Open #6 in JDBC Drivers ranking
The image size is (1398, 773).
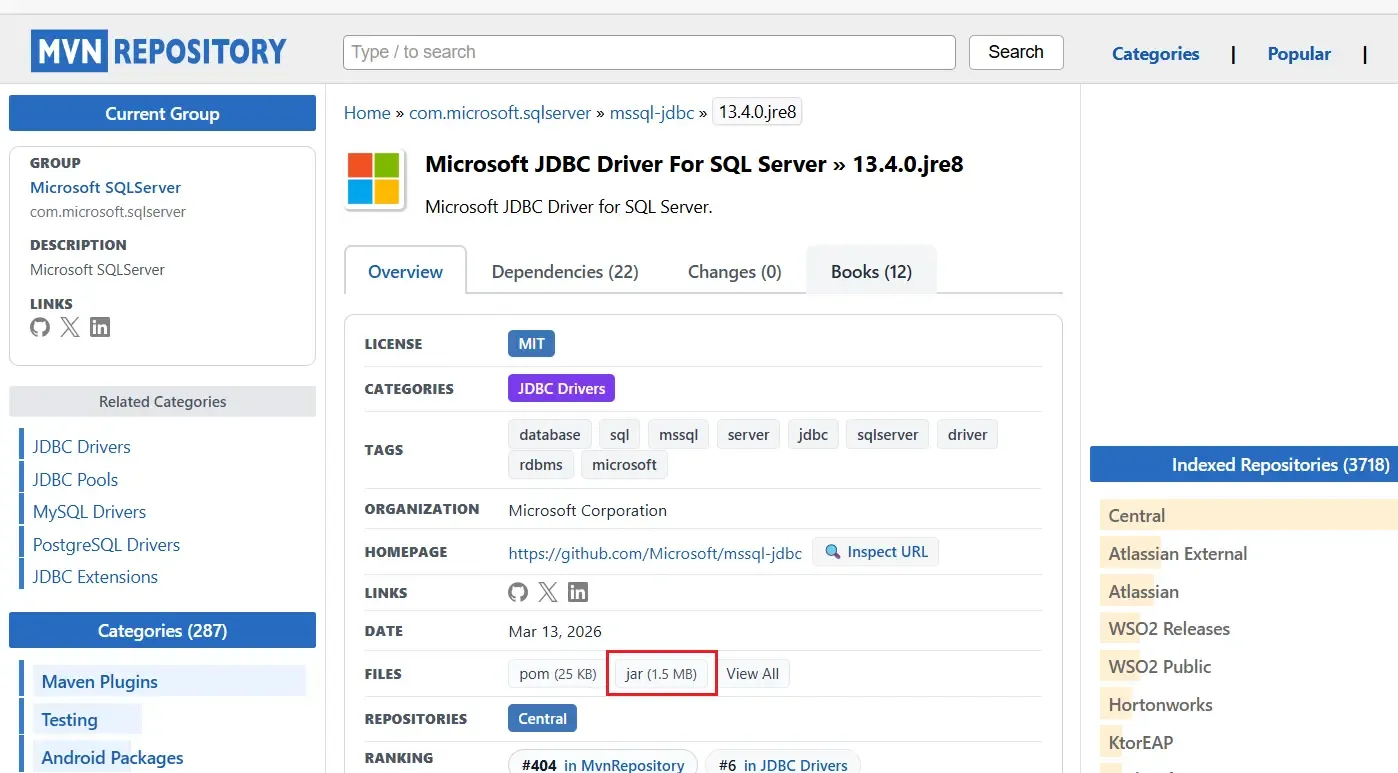click(783, 764)
